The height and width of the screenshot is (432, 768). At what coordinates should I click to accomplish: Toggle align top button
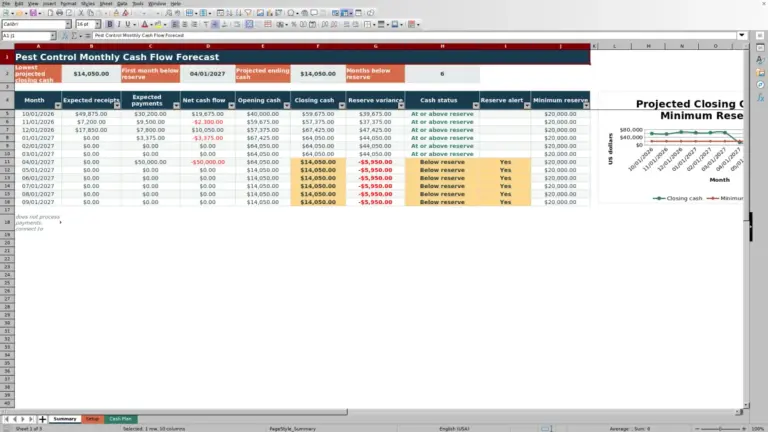click(x=206, y=24)
